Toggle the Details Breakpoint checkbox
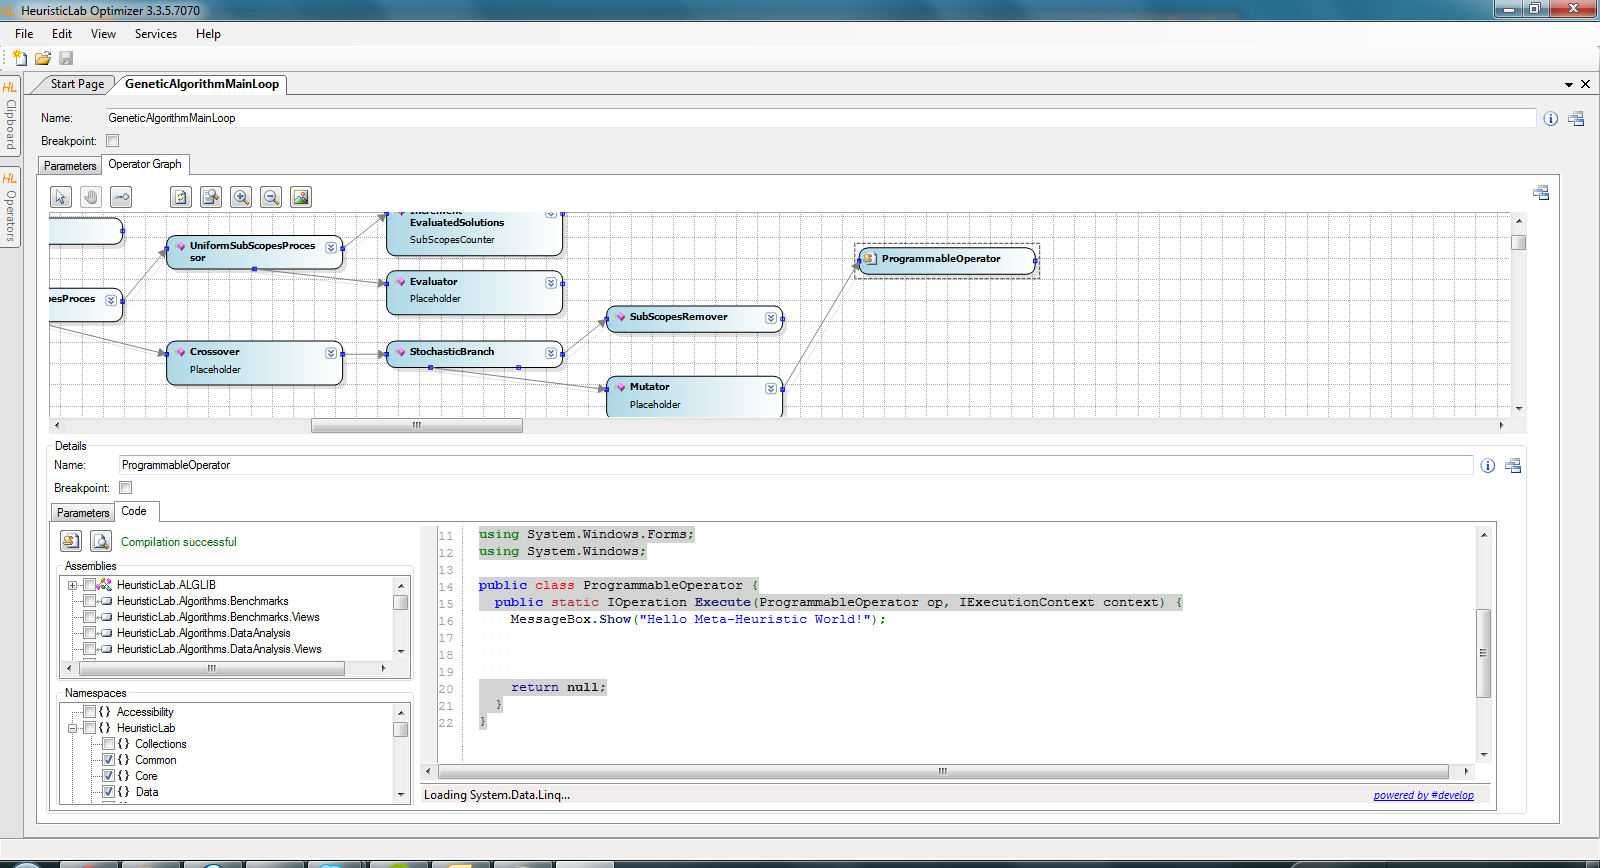Viewport: 1600px width, 868px height. point(125,488)
